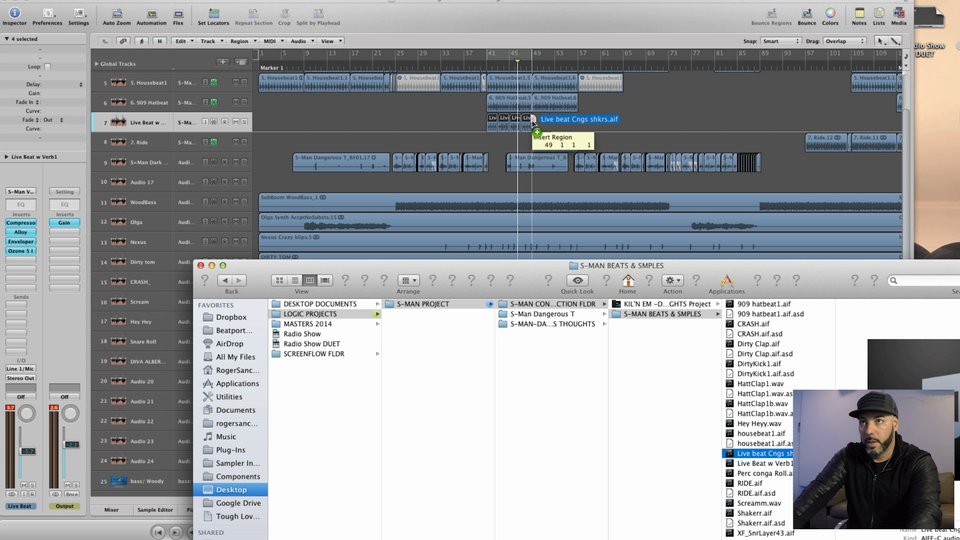Open the Region menu in arrange area
The image size is (960, 540).
(x=242, y=41)
